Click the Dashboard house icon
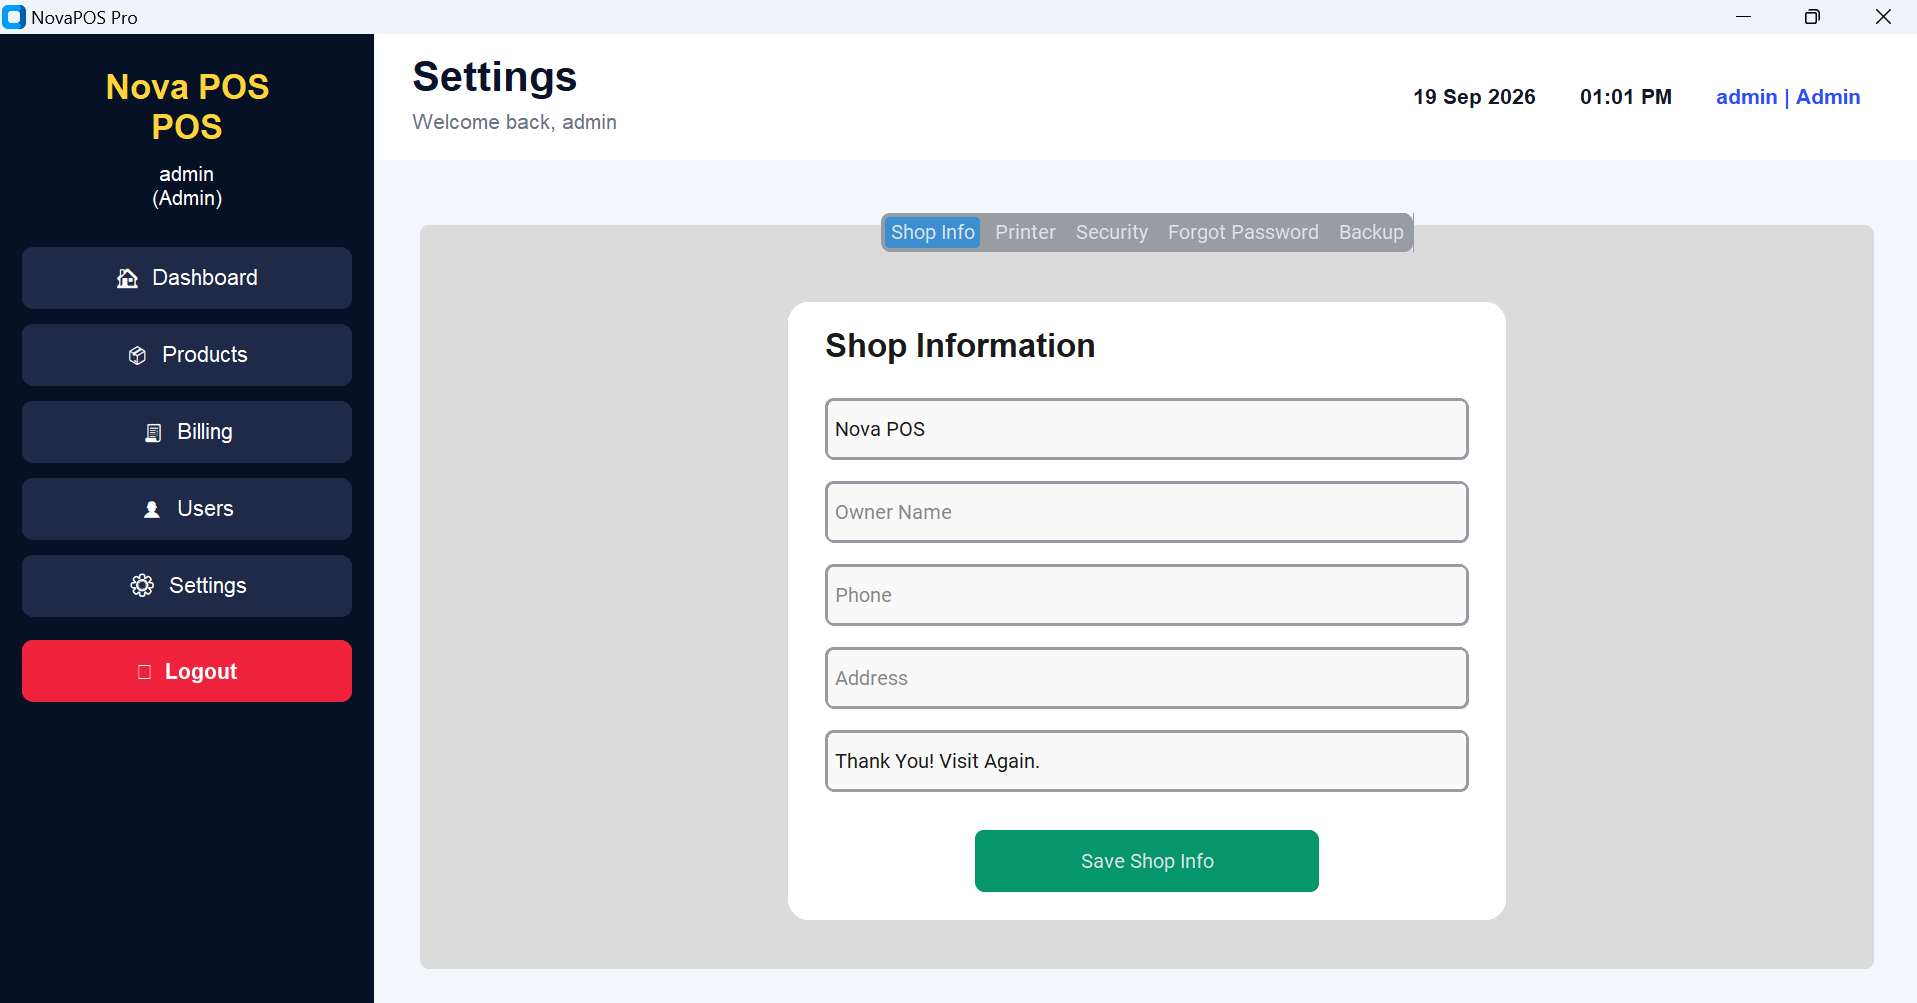1917x1003 pixels. point(127,278)
